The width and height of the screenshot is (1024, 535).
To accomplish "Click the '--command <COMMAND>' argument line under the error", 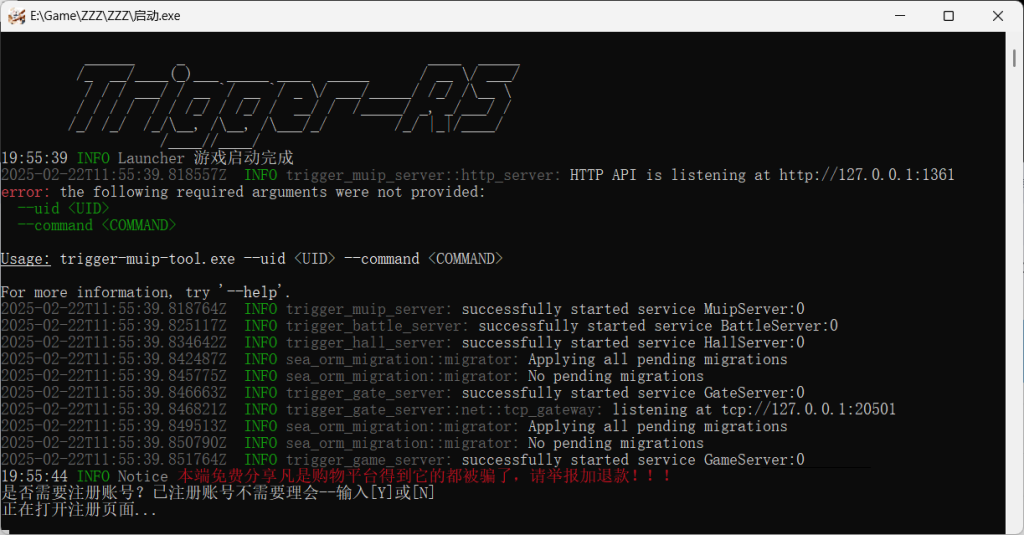I will 97,225.
